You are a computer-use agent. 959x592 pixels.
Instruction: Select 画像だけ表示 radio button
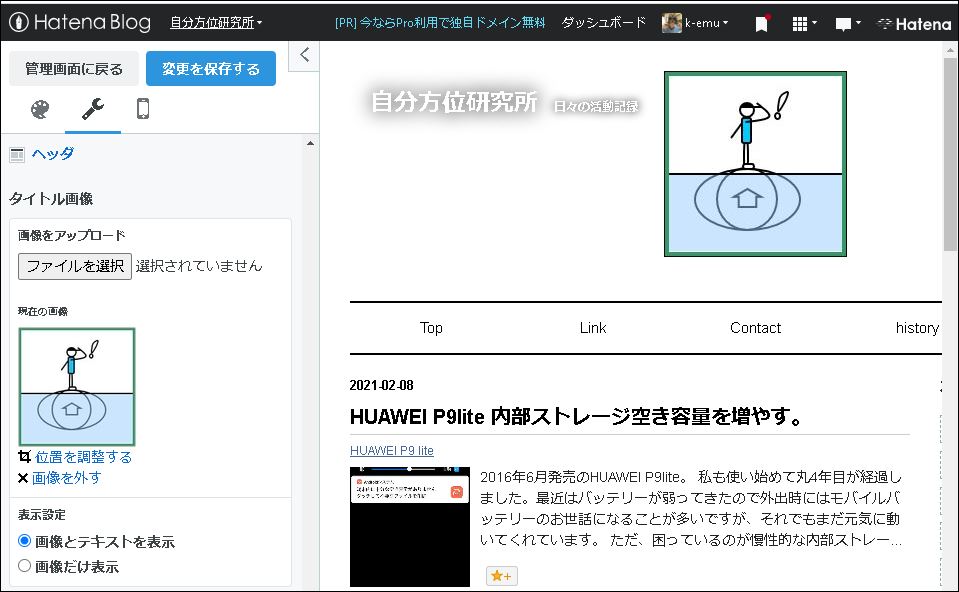pyautogui.click(x=24, y=566)
